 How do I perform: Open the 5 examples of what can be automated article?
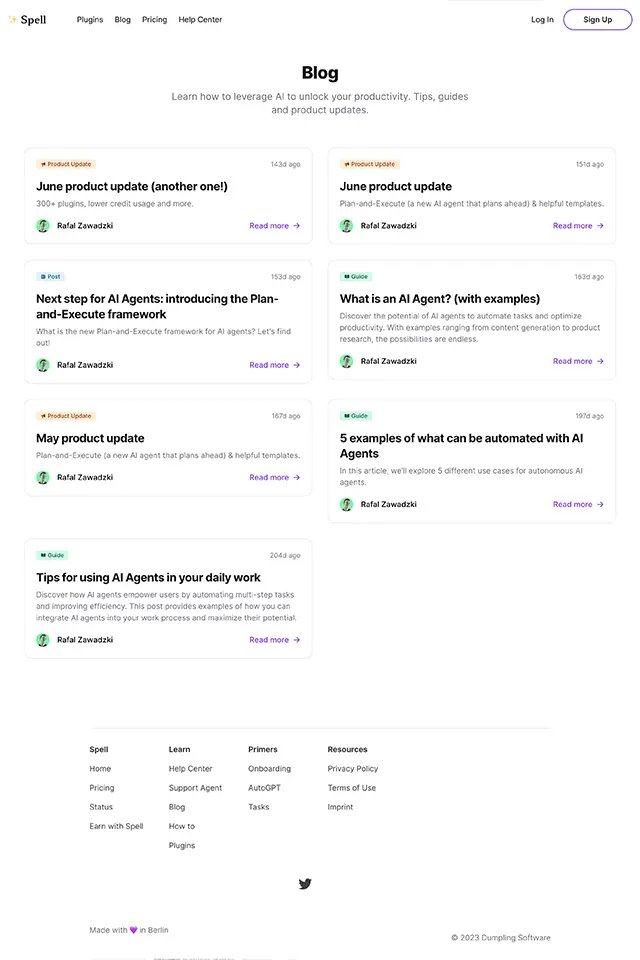click(x=461, y=446)
